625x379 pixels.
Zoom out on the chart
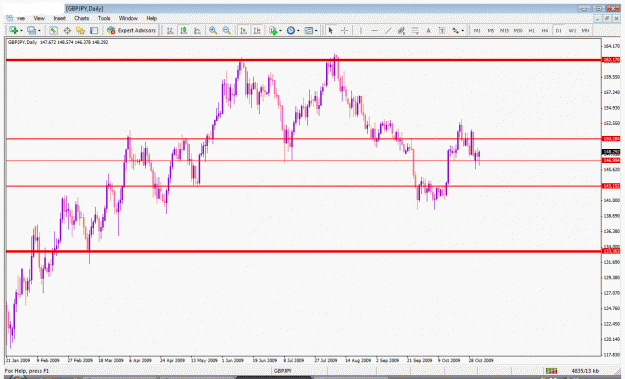pyautogui.click(x=226, y=30)
